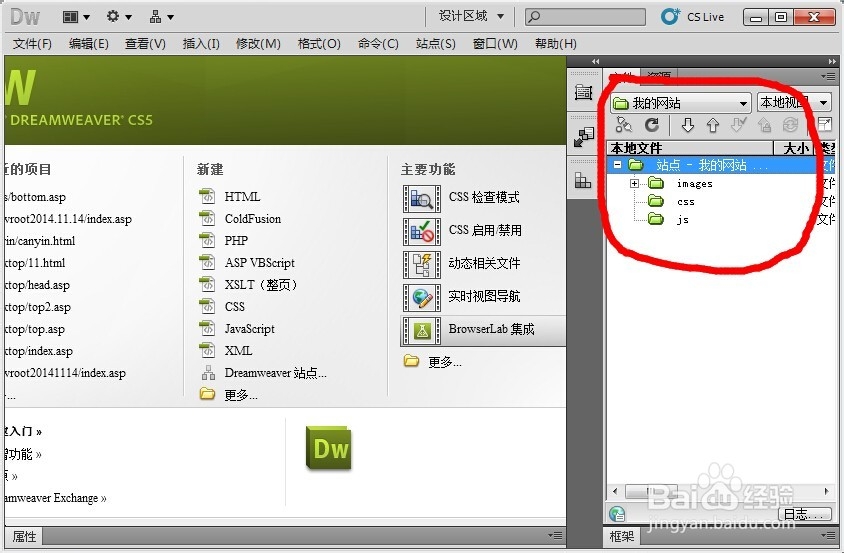This screenshot has height=553, width=844.
Task: Open recent file 11.html
Action: [x=34, y=263]
